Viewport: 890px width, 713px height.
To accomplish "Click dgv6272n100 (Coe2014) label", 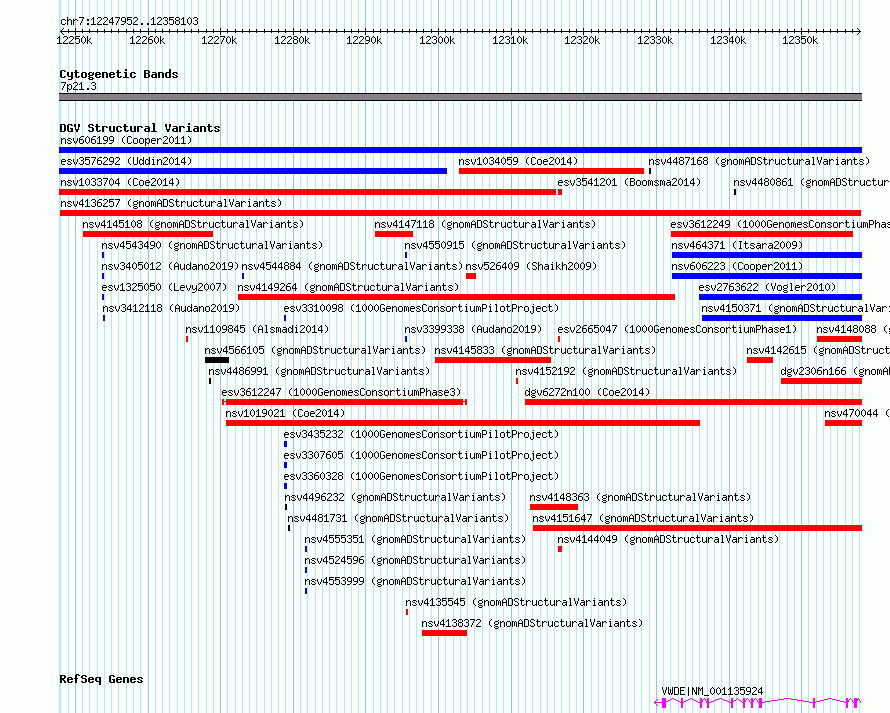I will tap(587, 392).
